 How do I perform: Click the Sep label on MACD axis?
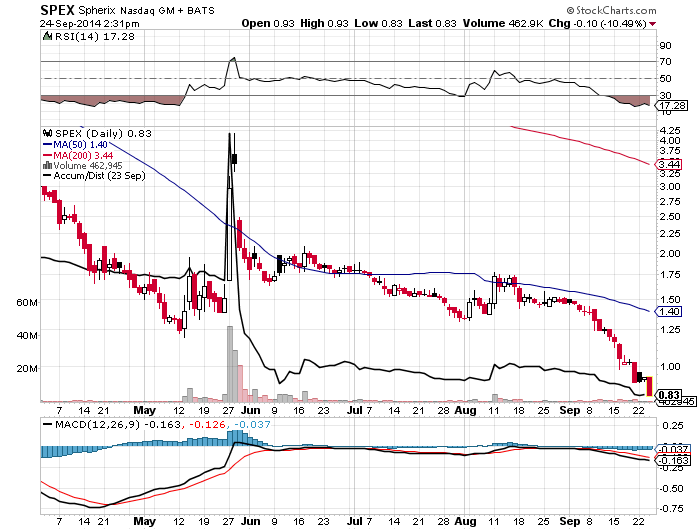(x=570, y=521)
